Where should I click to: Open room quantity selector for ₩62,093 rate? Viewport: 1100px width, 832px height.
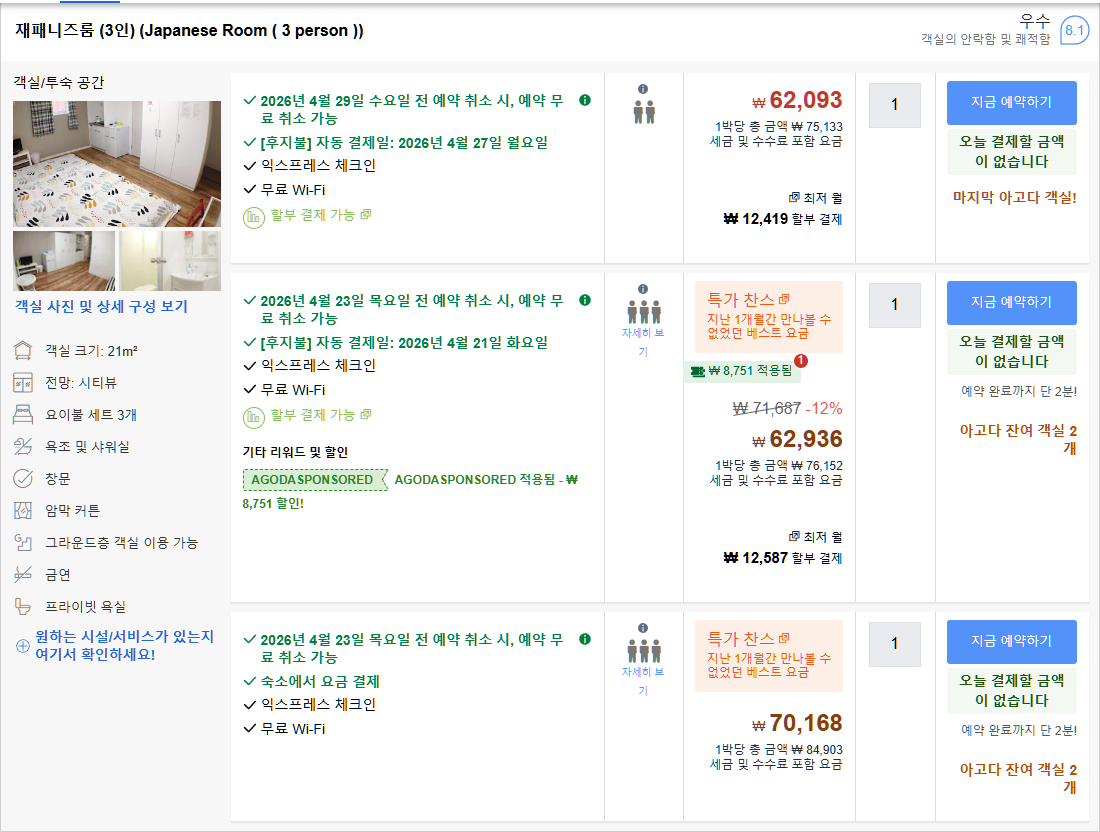(x=894, y=105)
